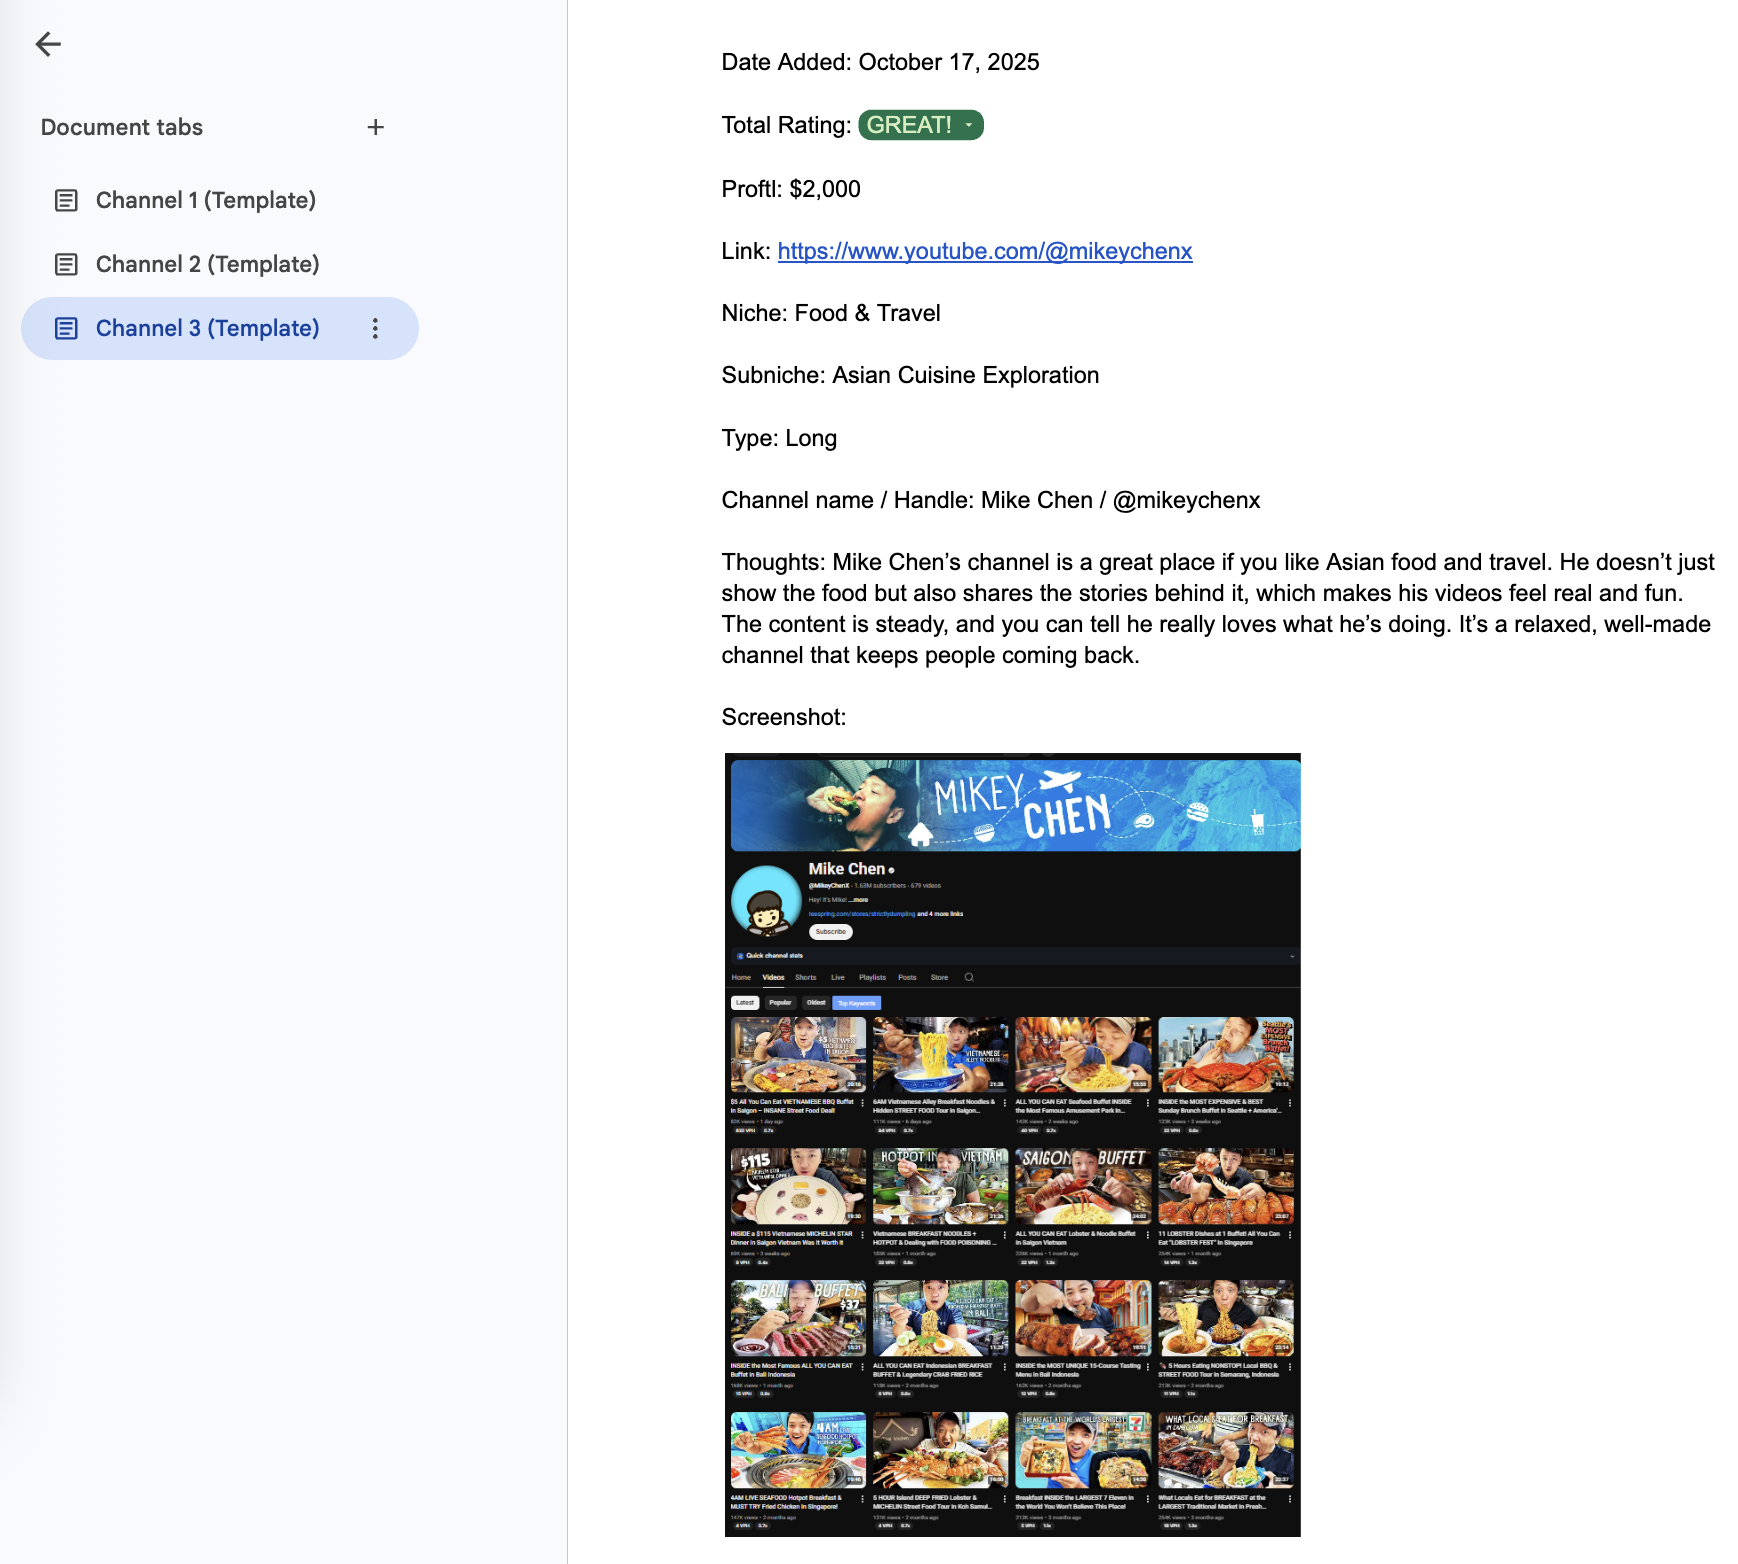Viewport: 1738px width, 1564px height.
Task: Click the Channel name / Handle line
Action: point(991,500)
